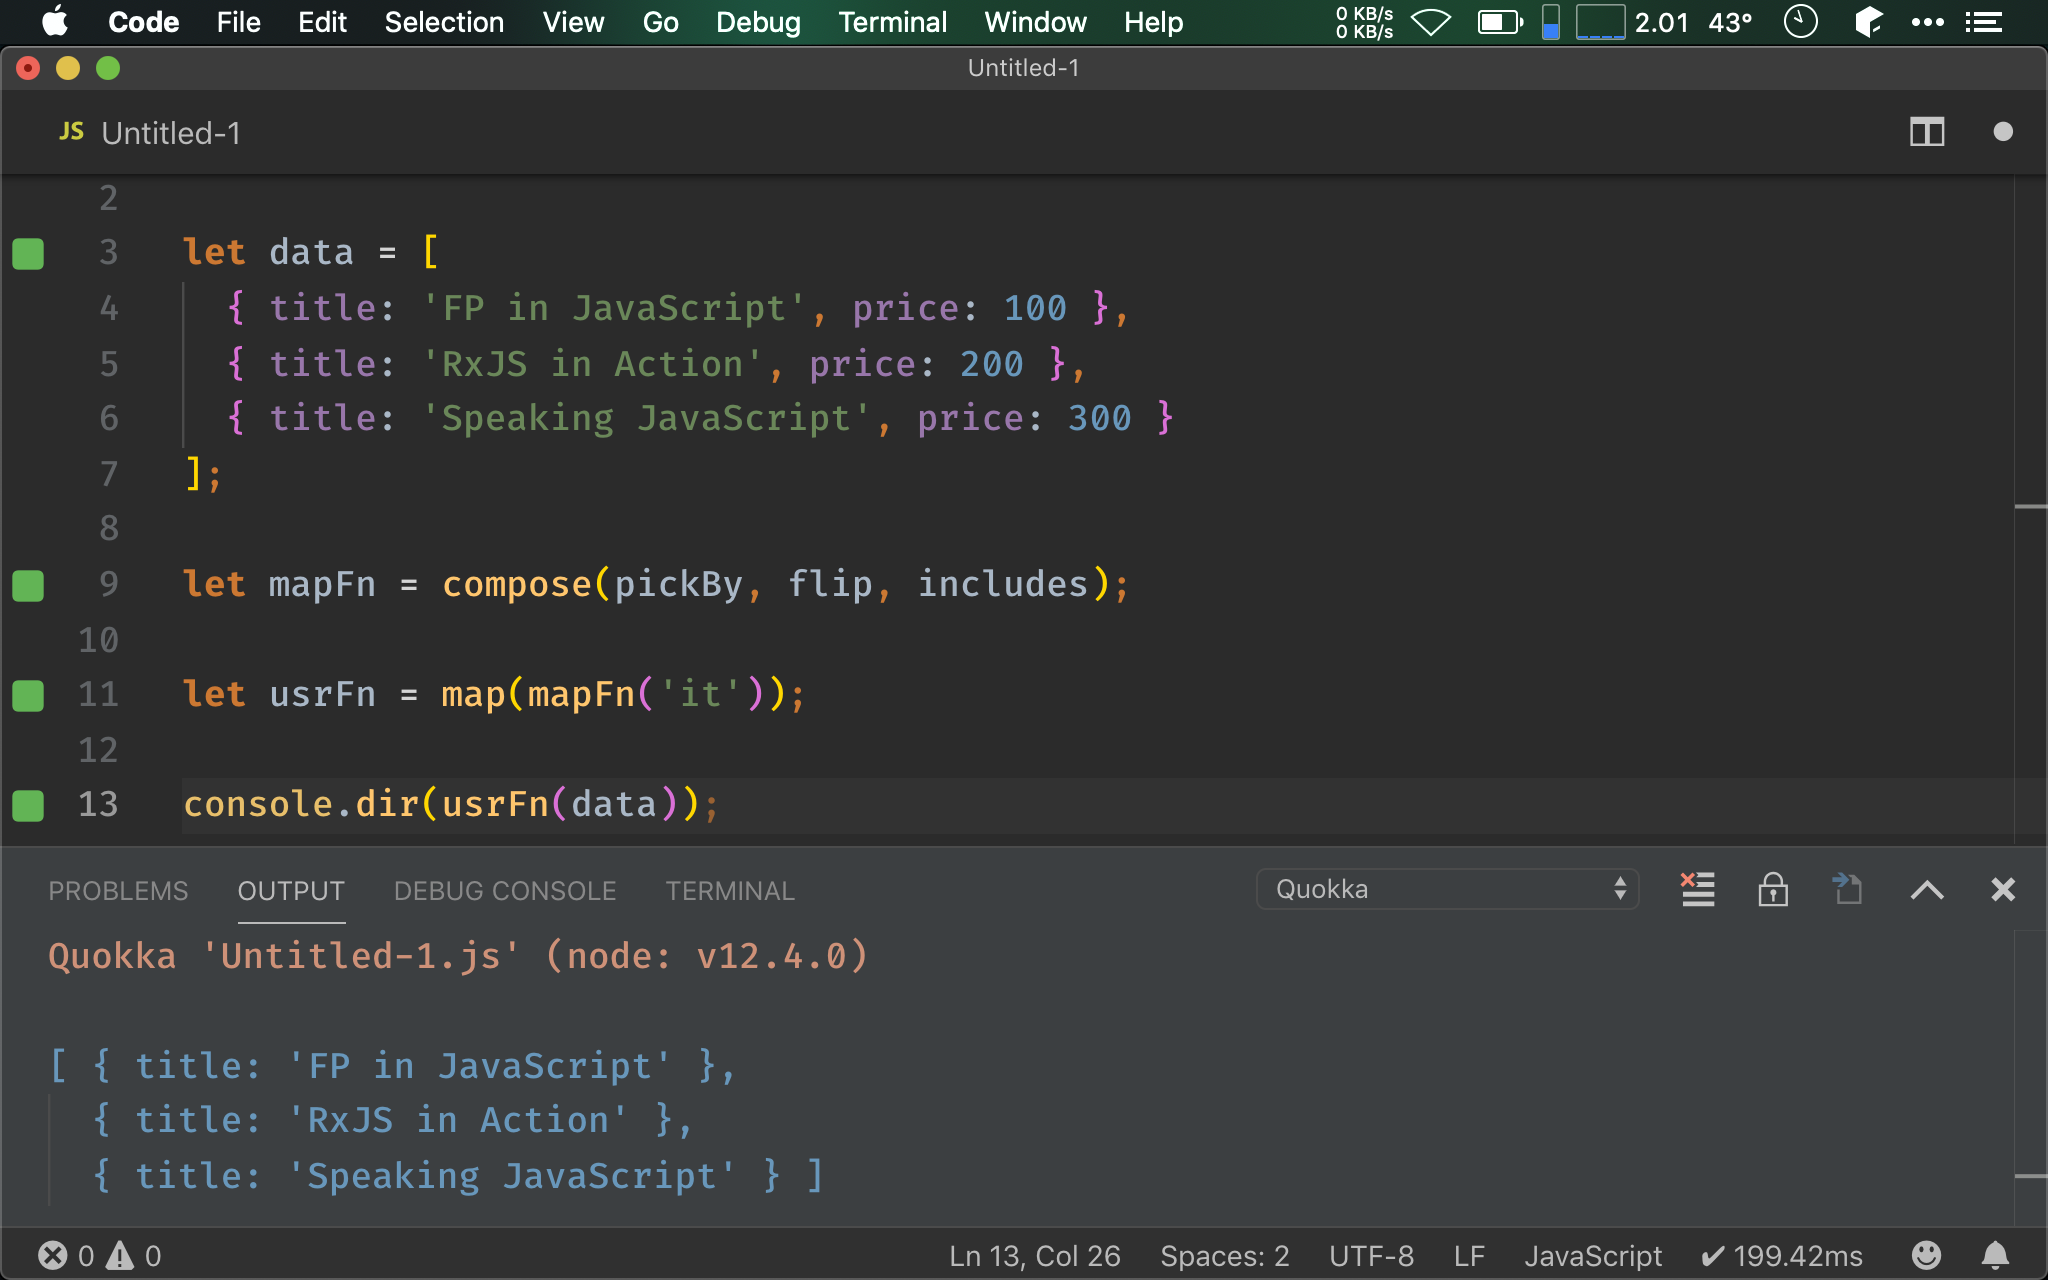The image size is (2048, 1280).
Task: Open the Quokka output channel dropdown
Action: pos(1447,889)
